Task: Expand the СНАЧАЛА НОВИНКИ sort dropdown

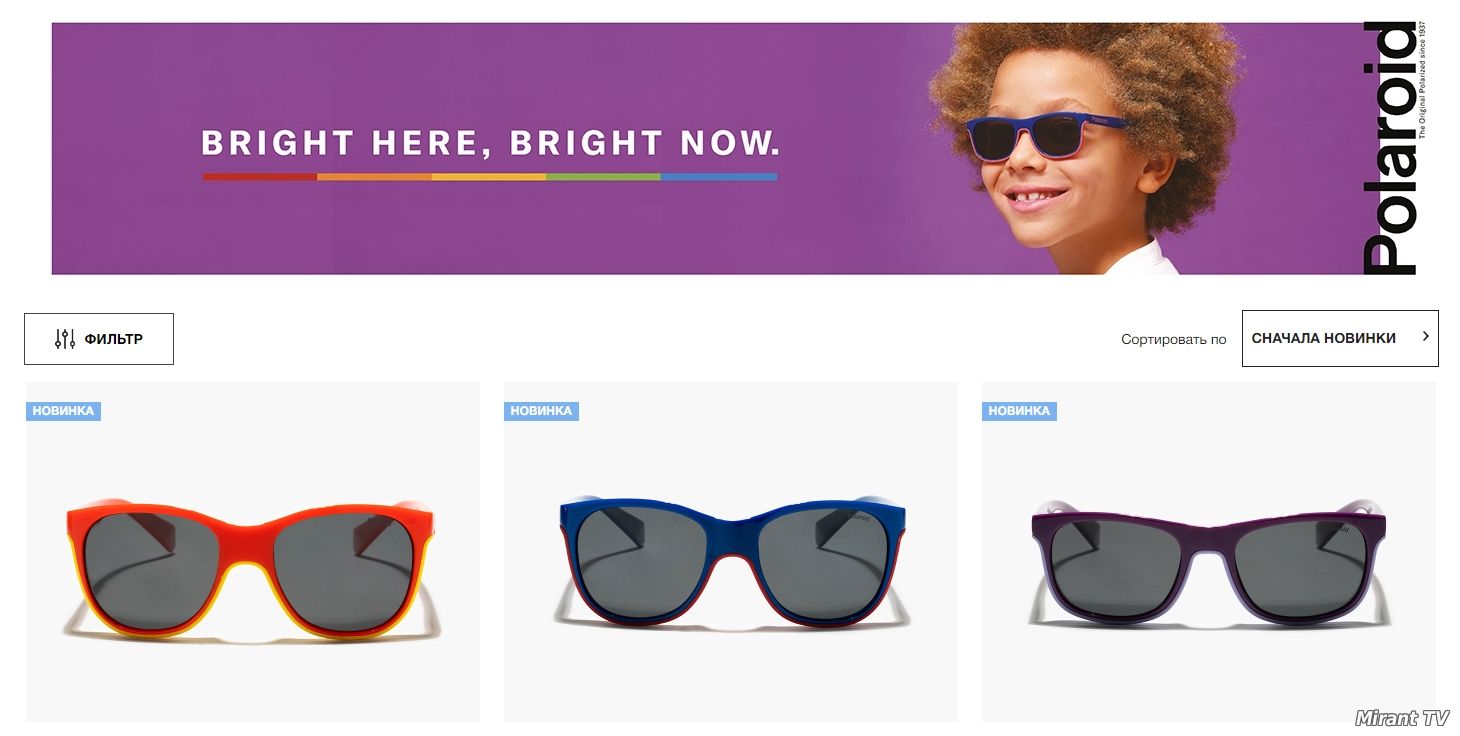Action: tap(1340, 338)
